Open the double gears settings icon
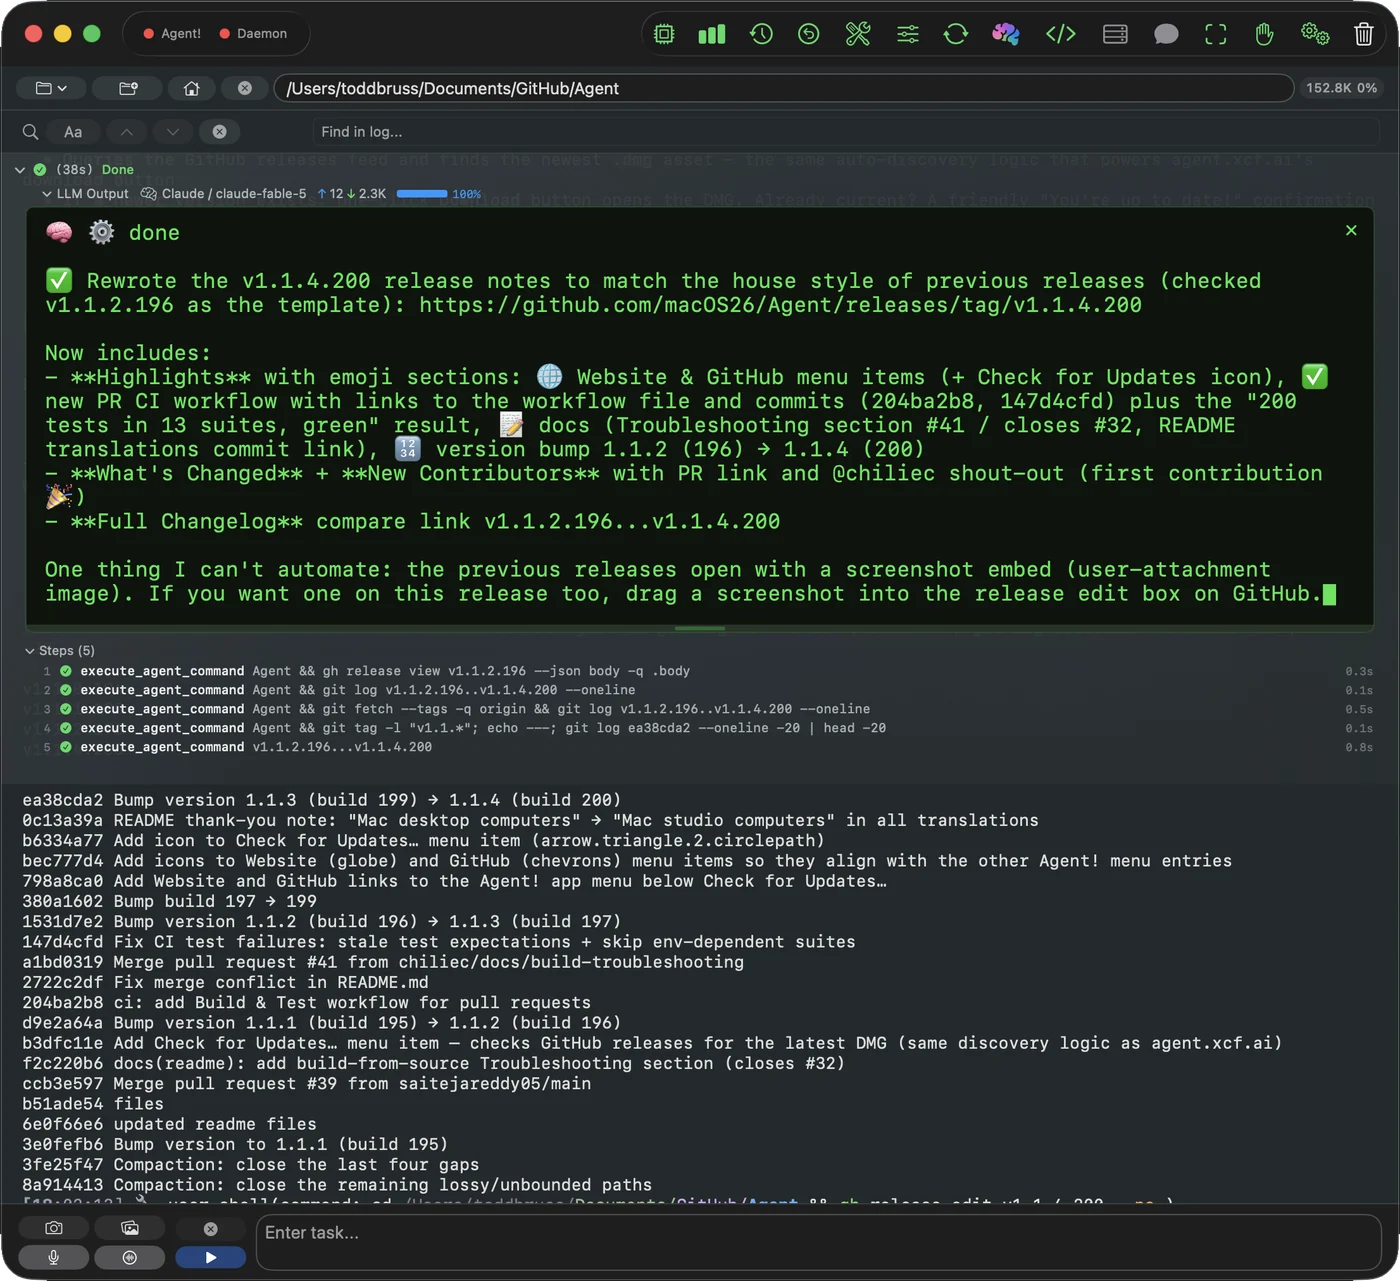Screen dimensions: 1400x1281 (1315, 34)
